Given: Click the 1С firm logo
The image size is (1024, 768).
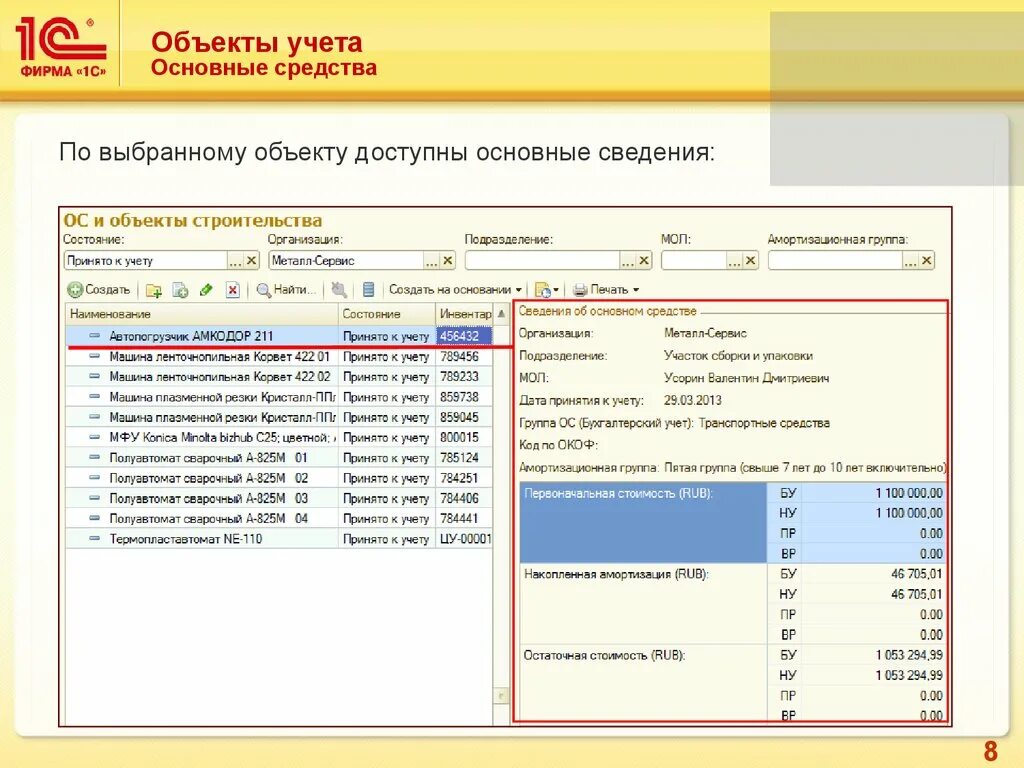Looking at the screenshot, I should [61, 47].
